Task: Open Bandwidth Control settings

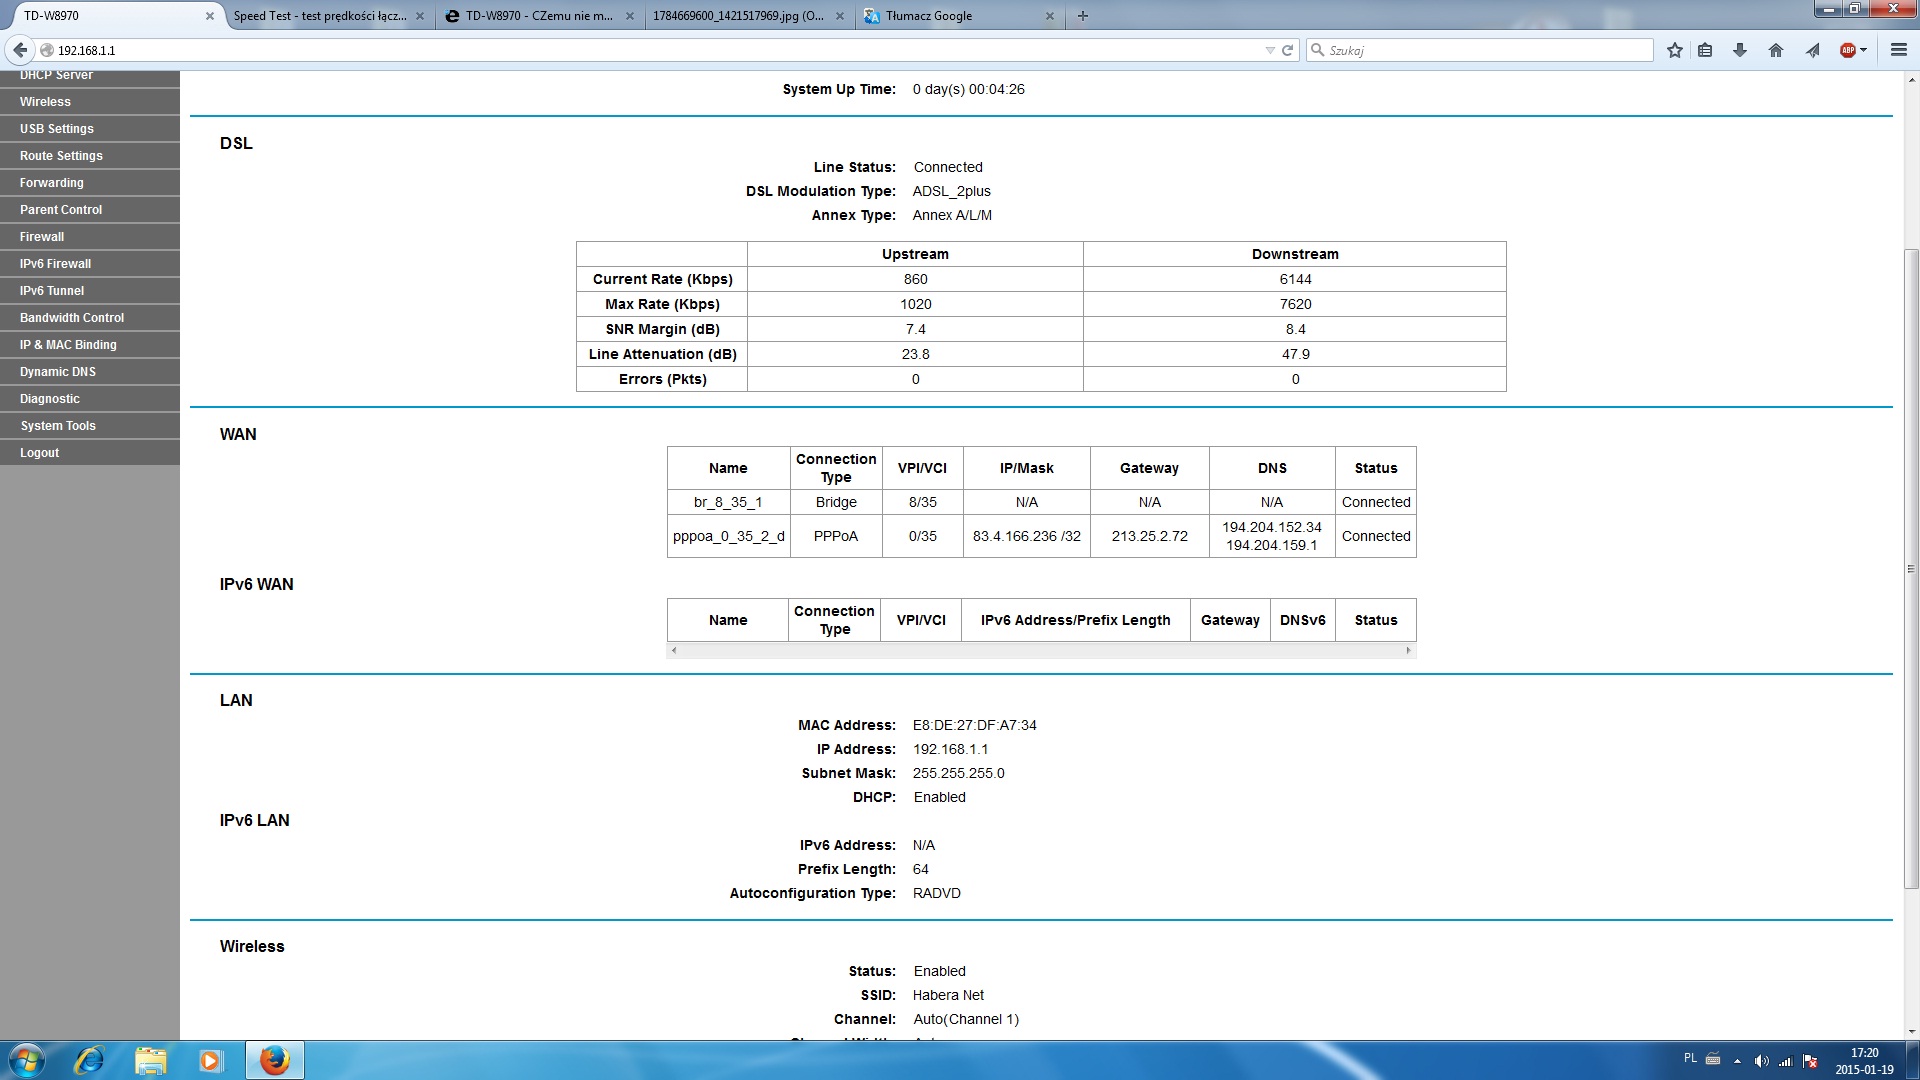Action: point(90,318)
